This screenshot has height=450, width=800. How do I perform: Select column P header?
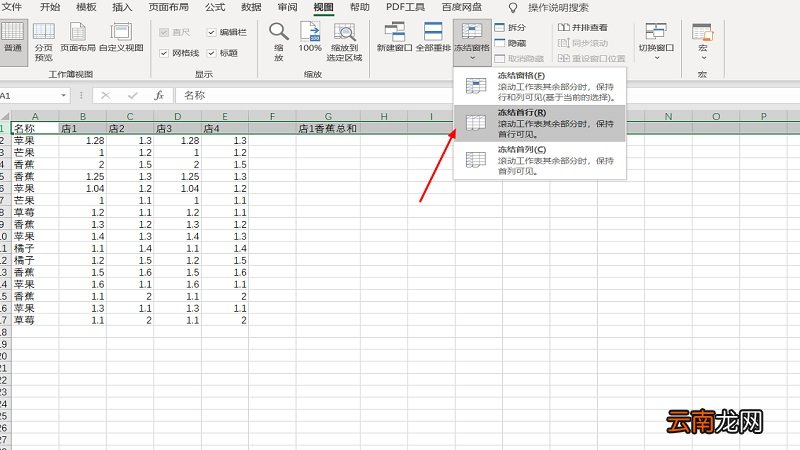click(763, 116)
